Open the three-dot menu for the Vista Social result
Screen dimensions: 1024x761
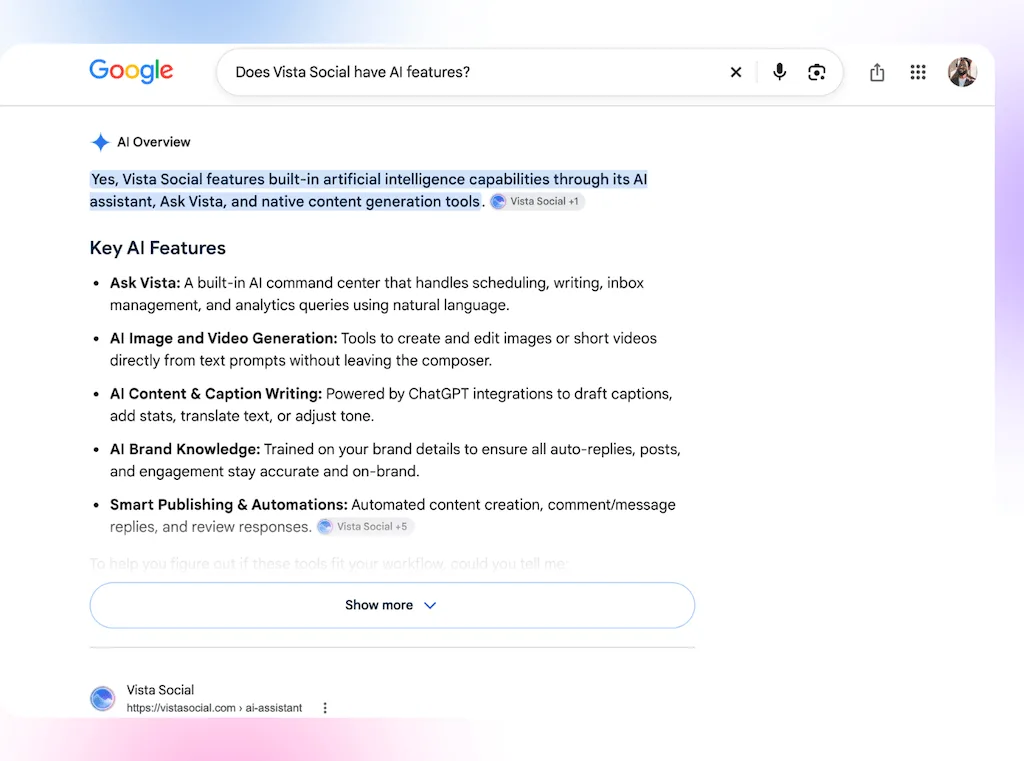325,707
